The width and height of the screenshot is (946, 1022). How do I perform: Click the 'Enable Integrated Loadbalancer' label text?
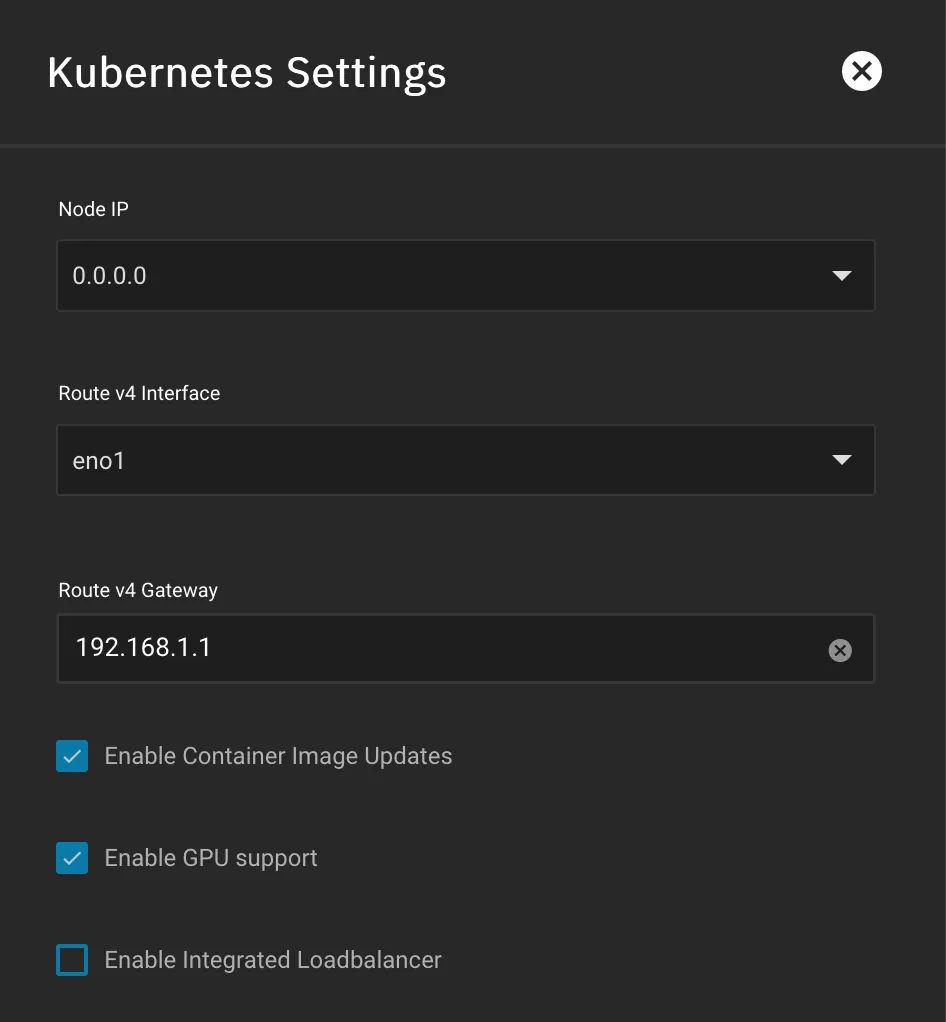click(x=273, y=960)
